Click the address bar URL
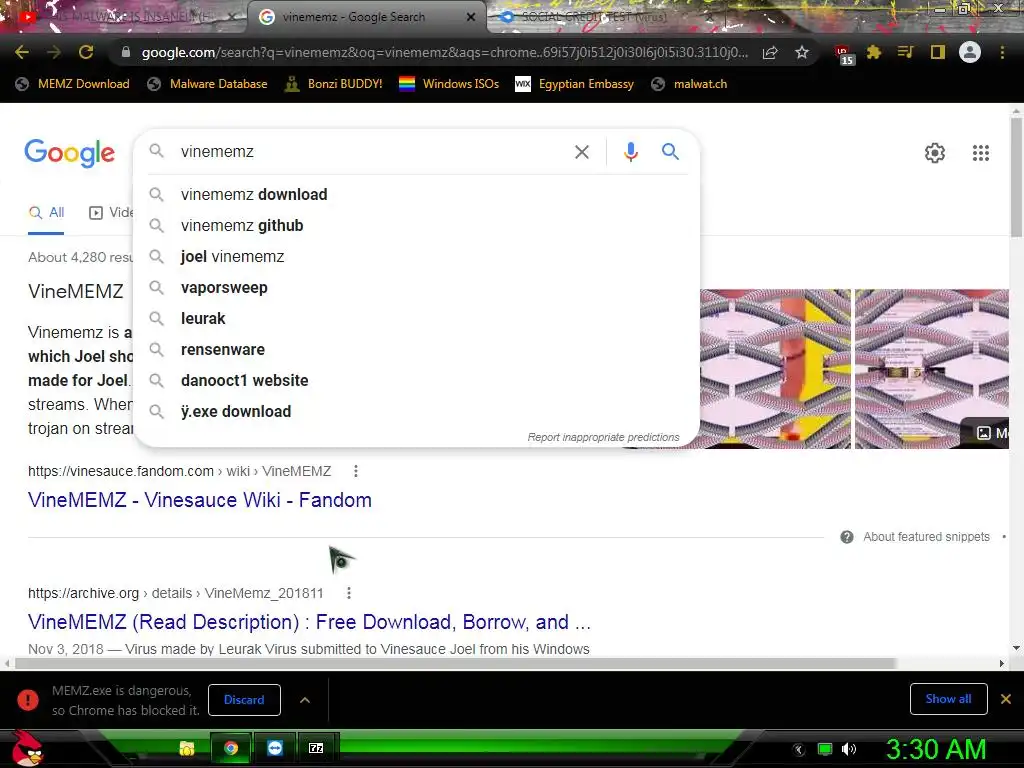The width and height of the screenshot is (1024, 768). 444,52
